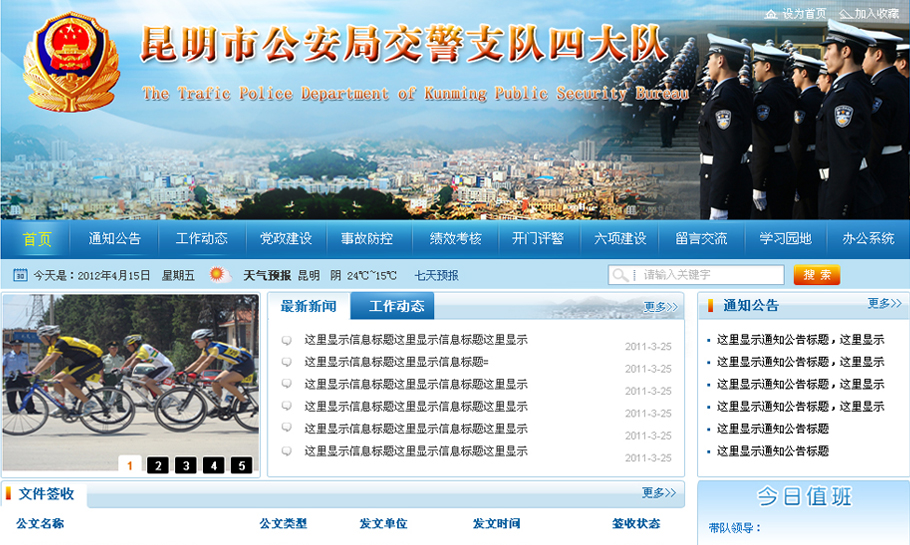Click the police emblem logo
910x545 pixels.
coord(71,61)
